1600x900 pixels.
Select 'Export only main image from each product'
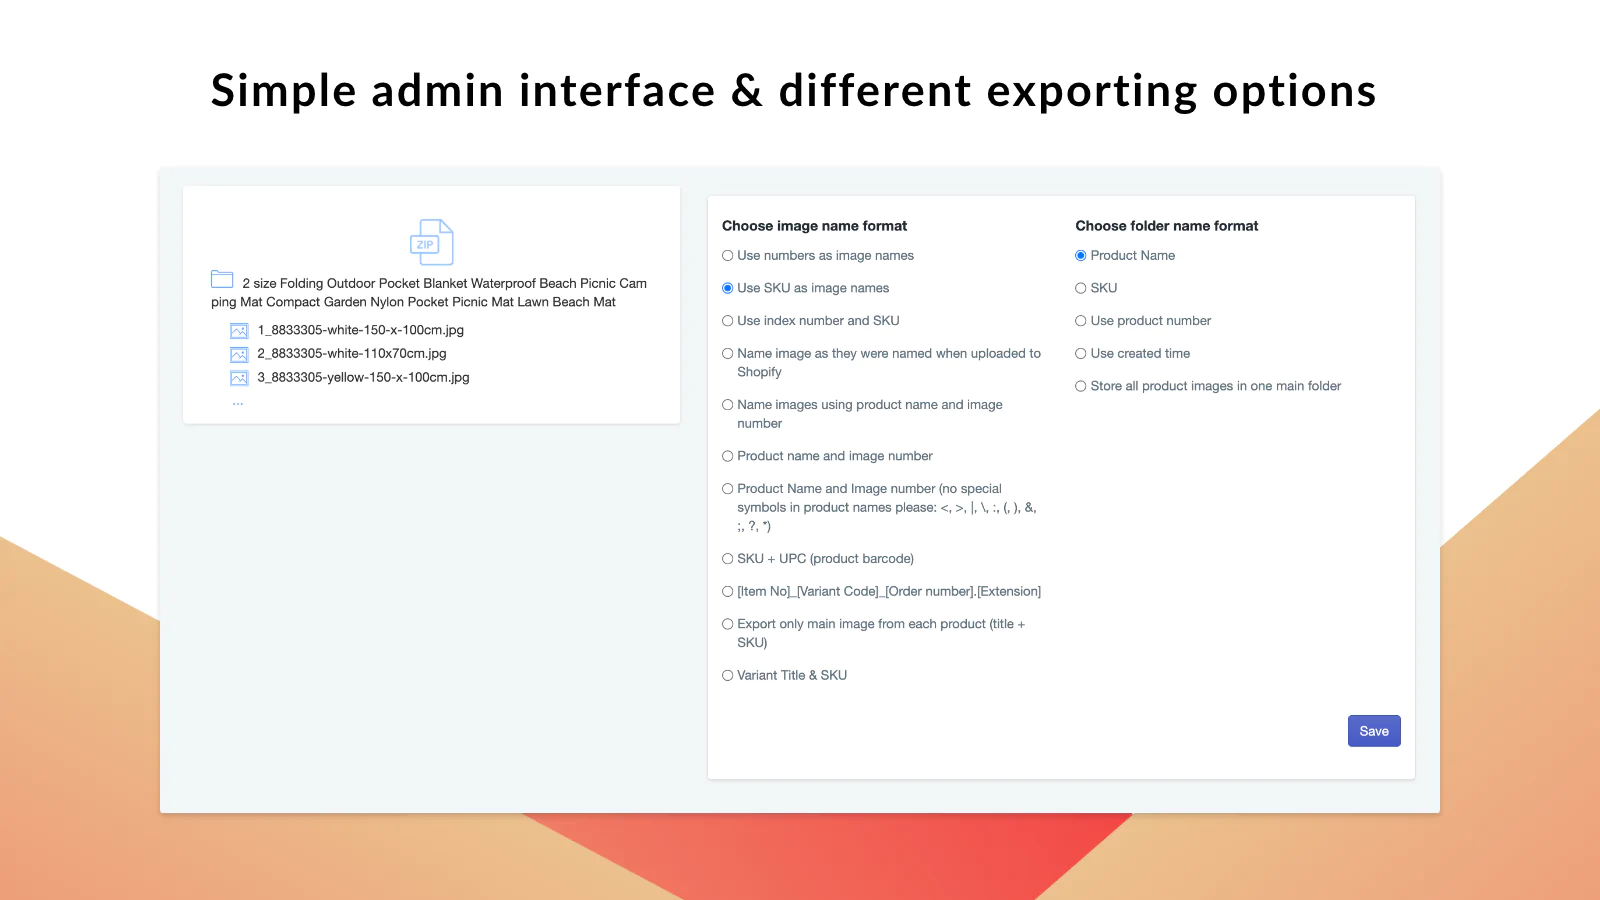(728, 624)
